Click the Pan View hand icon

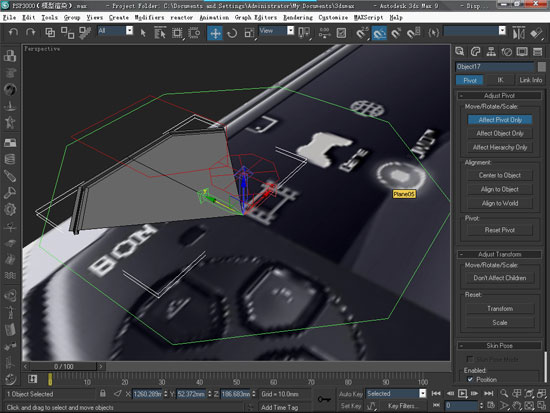pos(516,406)
